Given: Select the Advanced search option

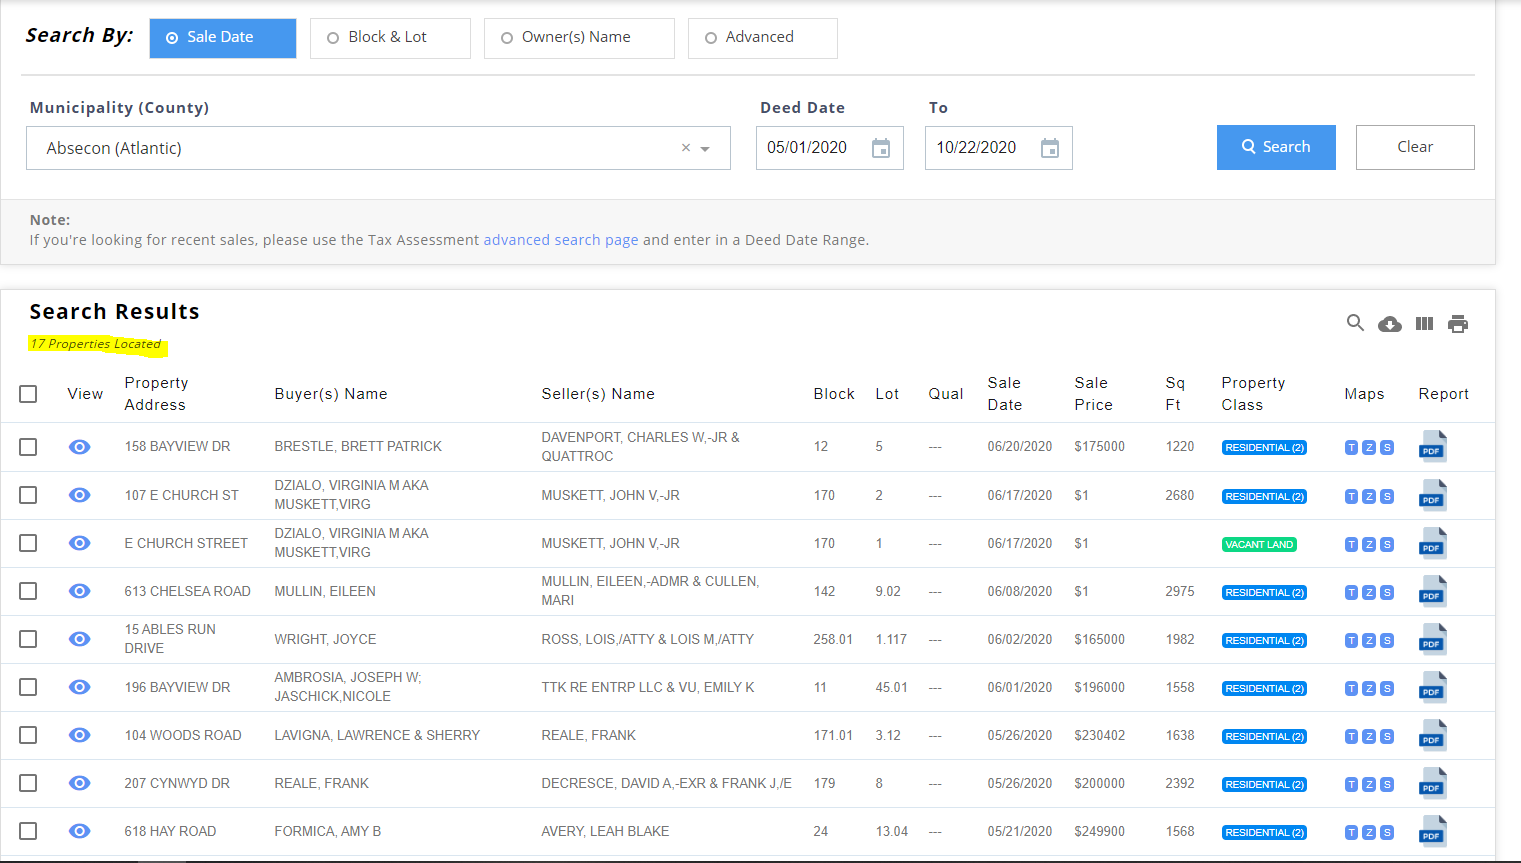Looking at the screenshot, I should 762,38.
